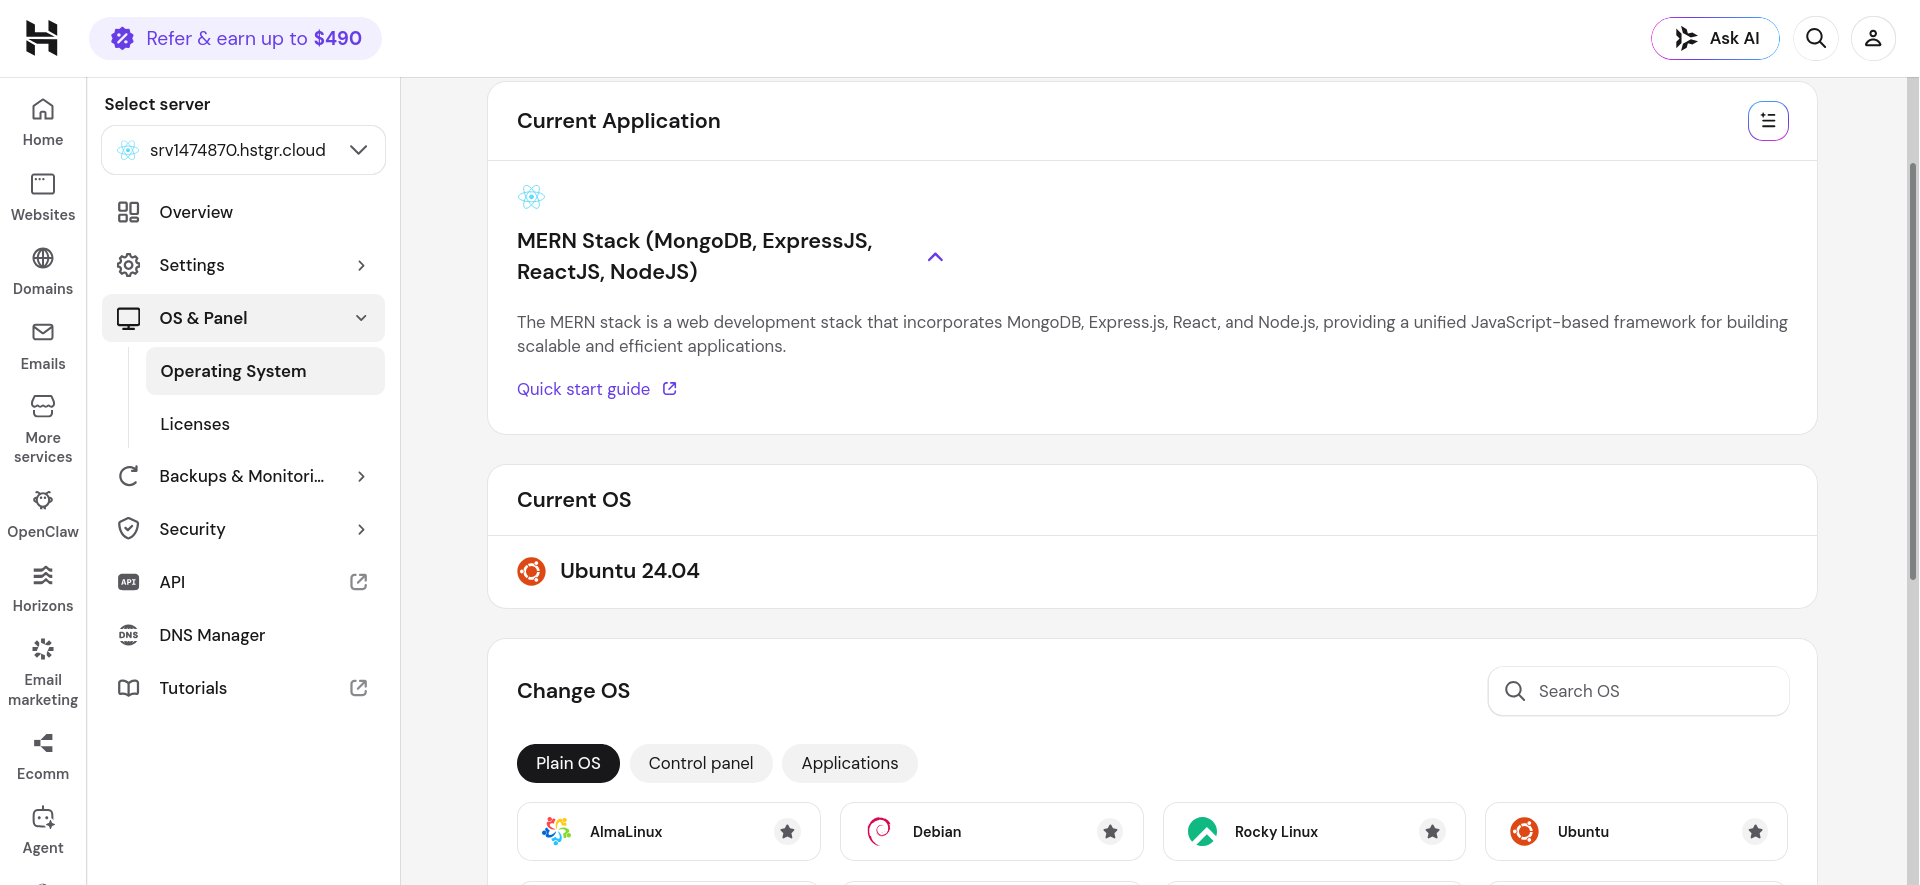Open the server selection dropdown
1920x885 pixels.
click(243, 150)
